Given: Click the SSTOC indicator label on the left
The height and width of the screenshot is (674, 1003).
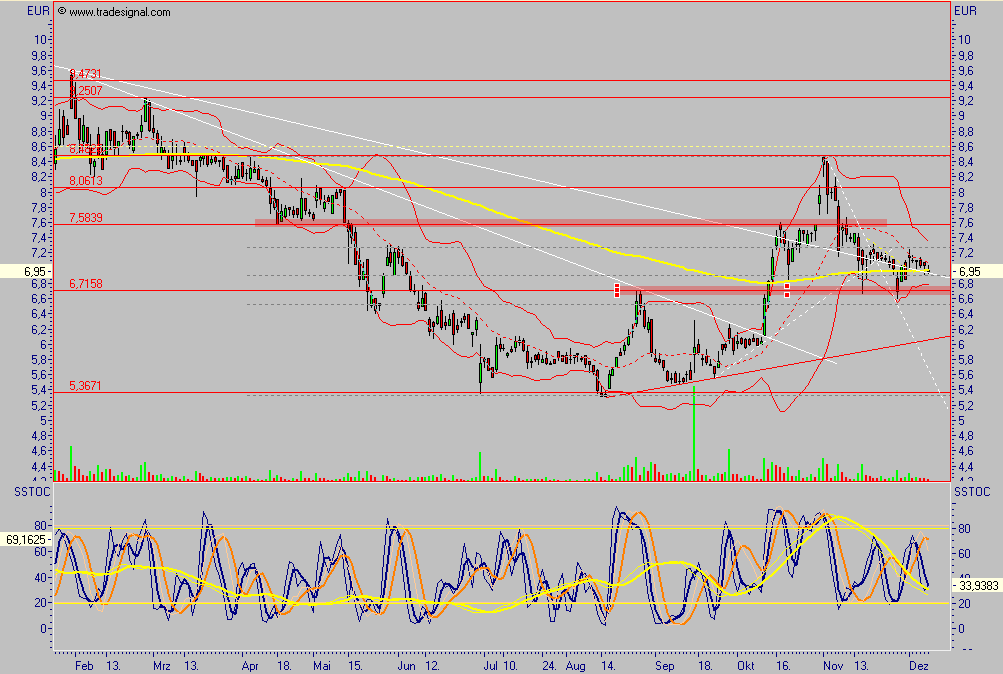Looking at the screenshot, I should [27, 493].
